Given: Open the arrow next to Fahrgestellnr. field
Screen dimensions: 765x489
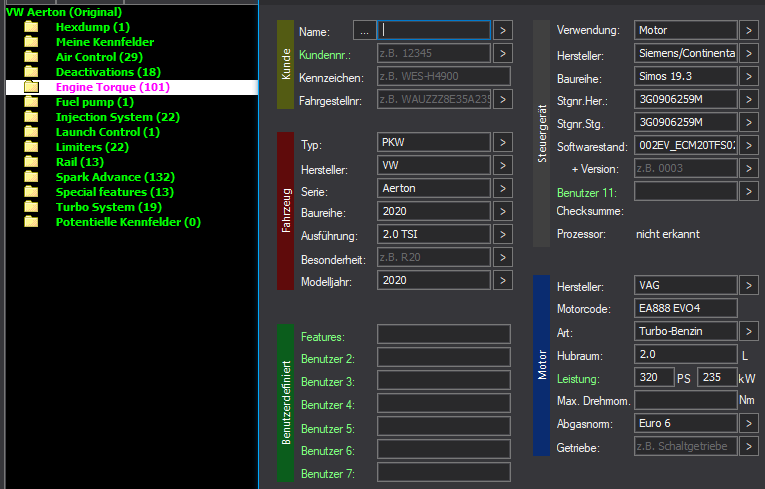Looking at the screenshot, I should click(x=503, y=100).
